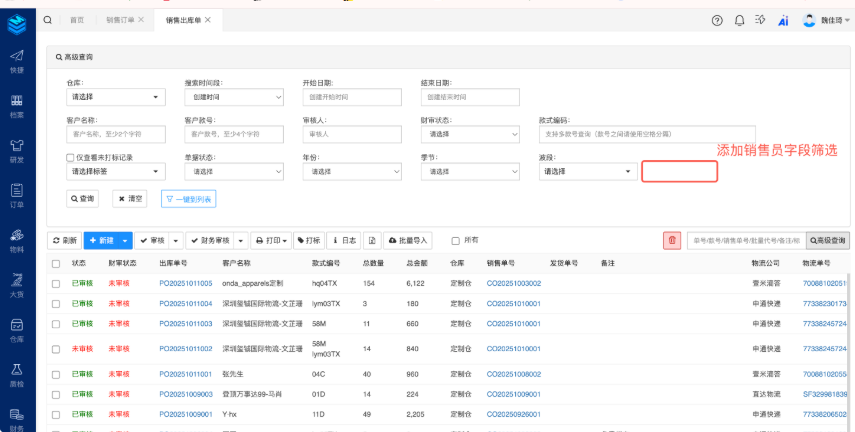Click the help question mark icon
This screenshot has width=855, height=432.
click(x=717, y=20)
